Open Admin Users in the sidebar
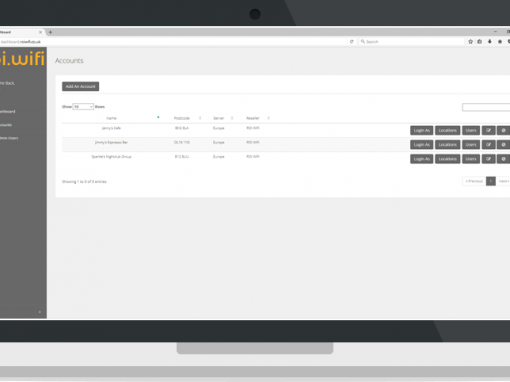This screenshot has height=382, width=510. [9, 138]
